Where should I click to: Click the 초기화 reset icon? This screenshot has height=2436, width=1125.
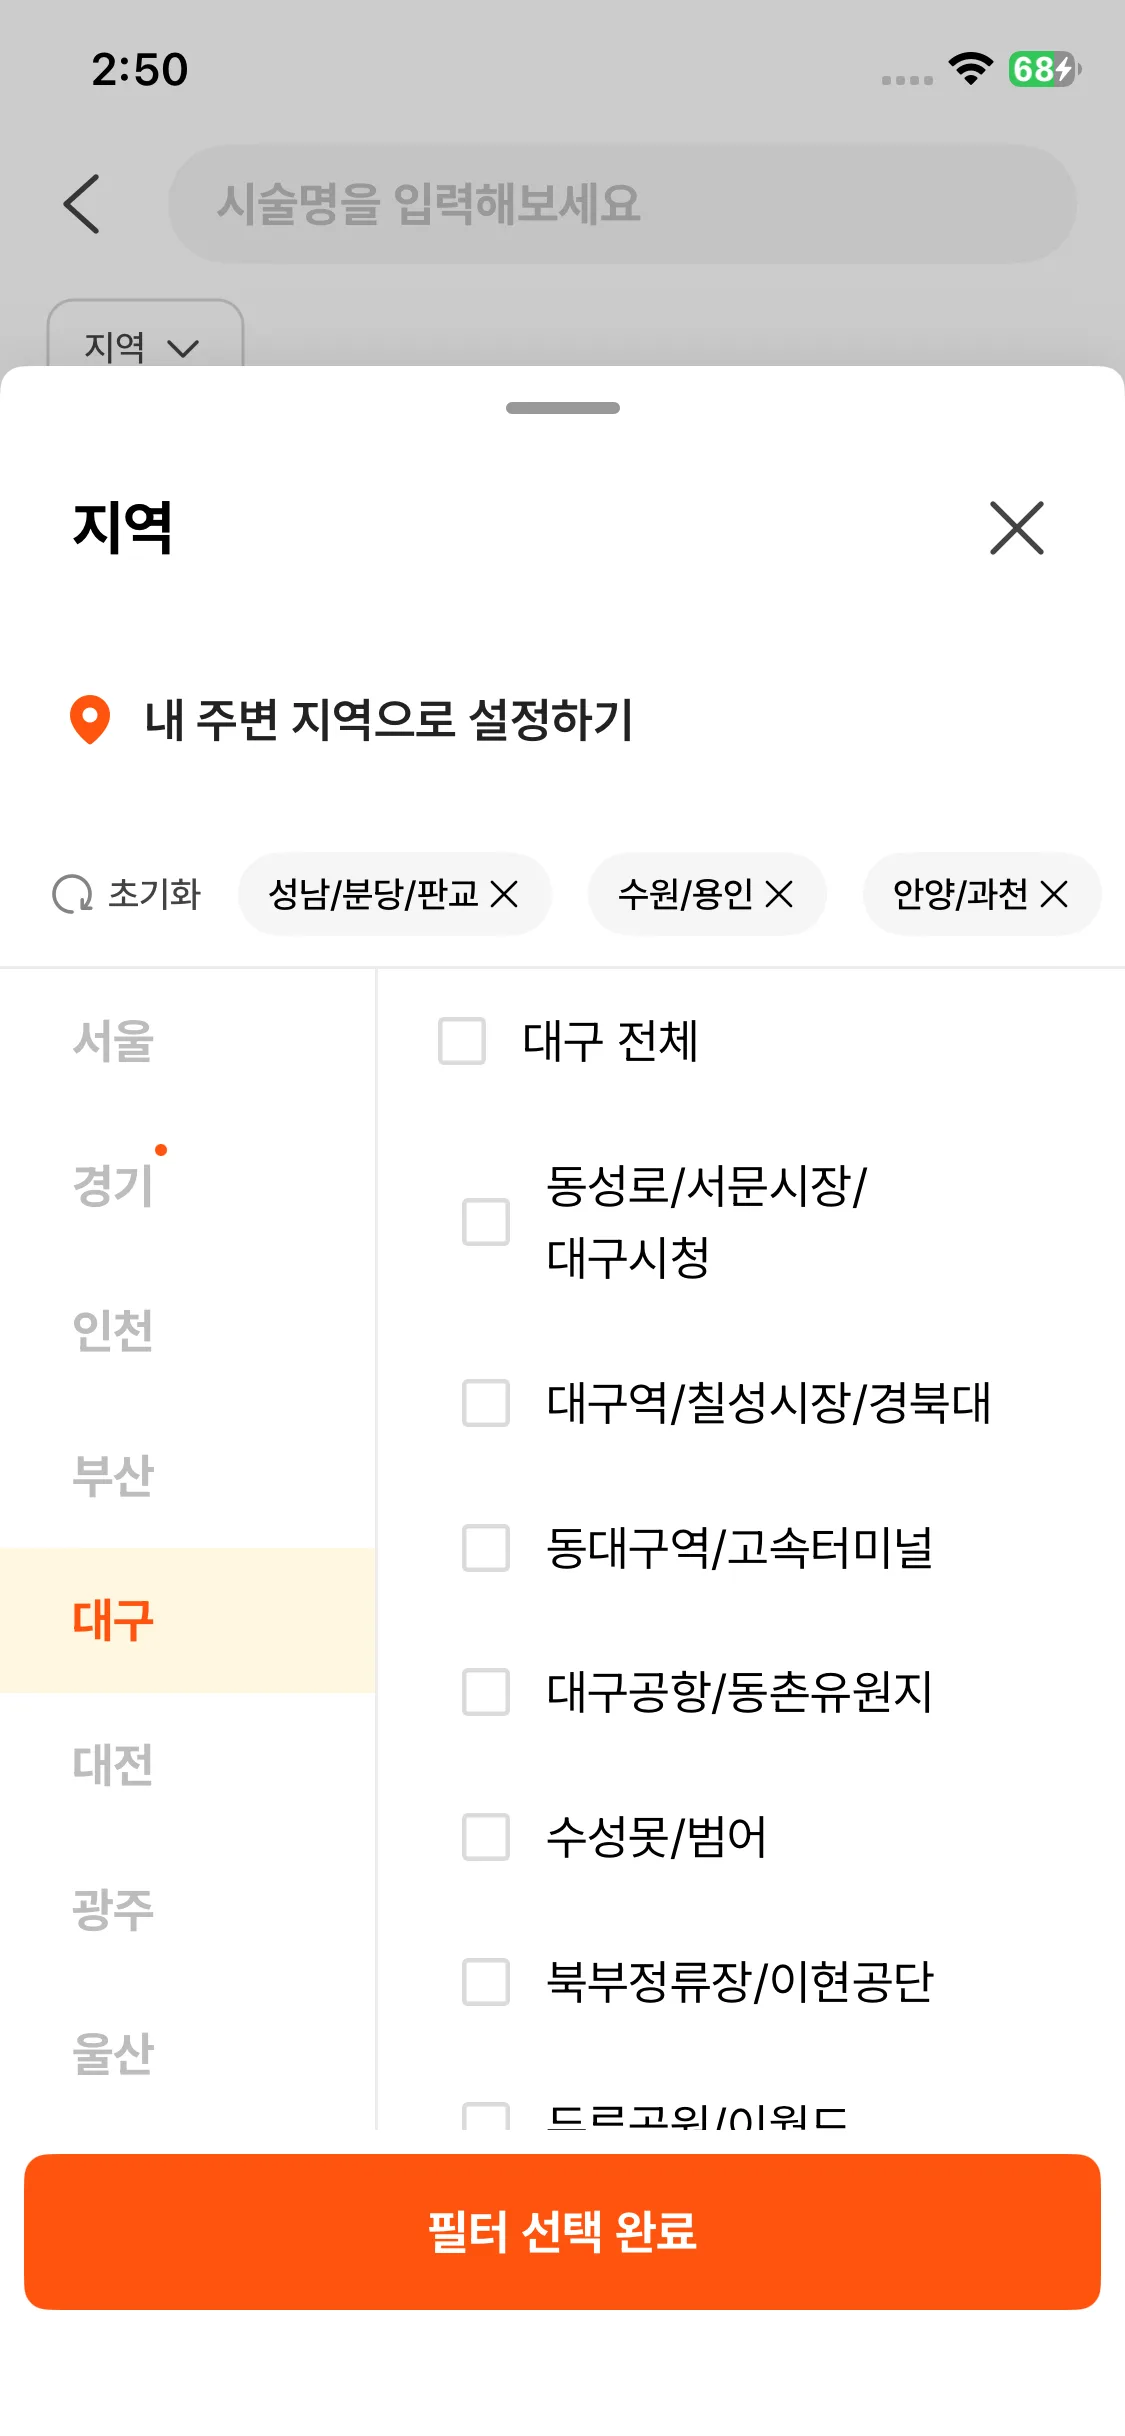[72, 894]
